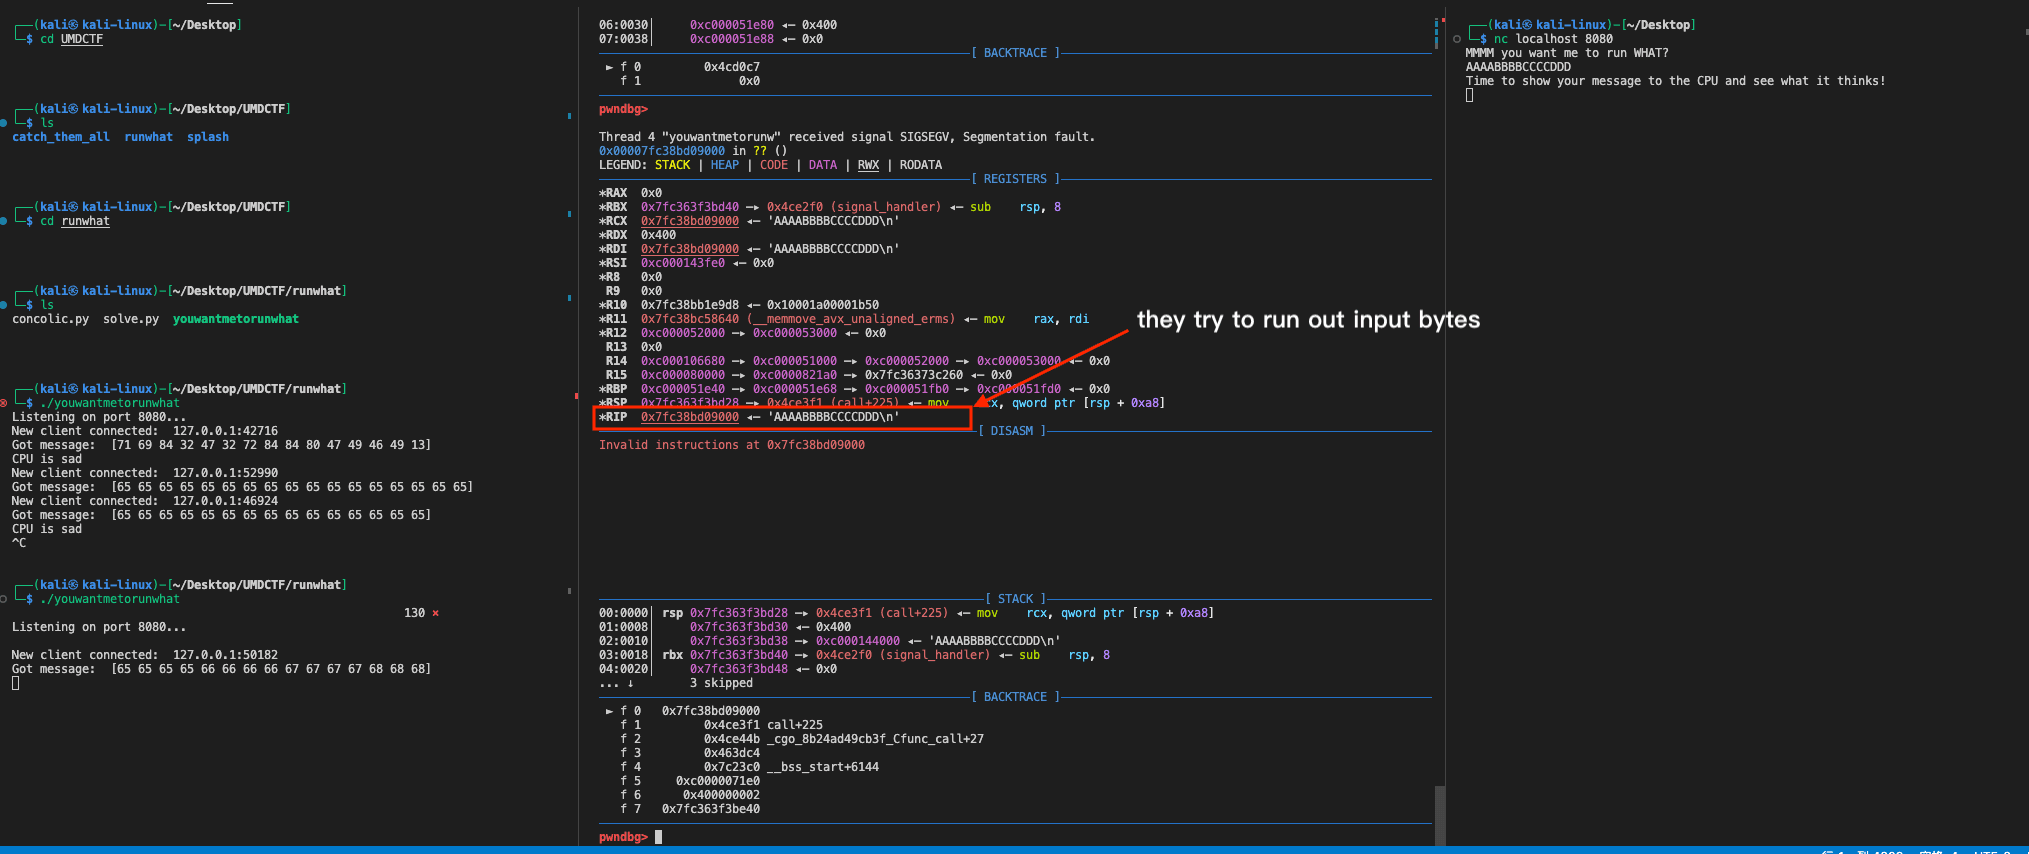
Task: Click the message starting '[71 69 84 32'
Action: tap(271, 445)
